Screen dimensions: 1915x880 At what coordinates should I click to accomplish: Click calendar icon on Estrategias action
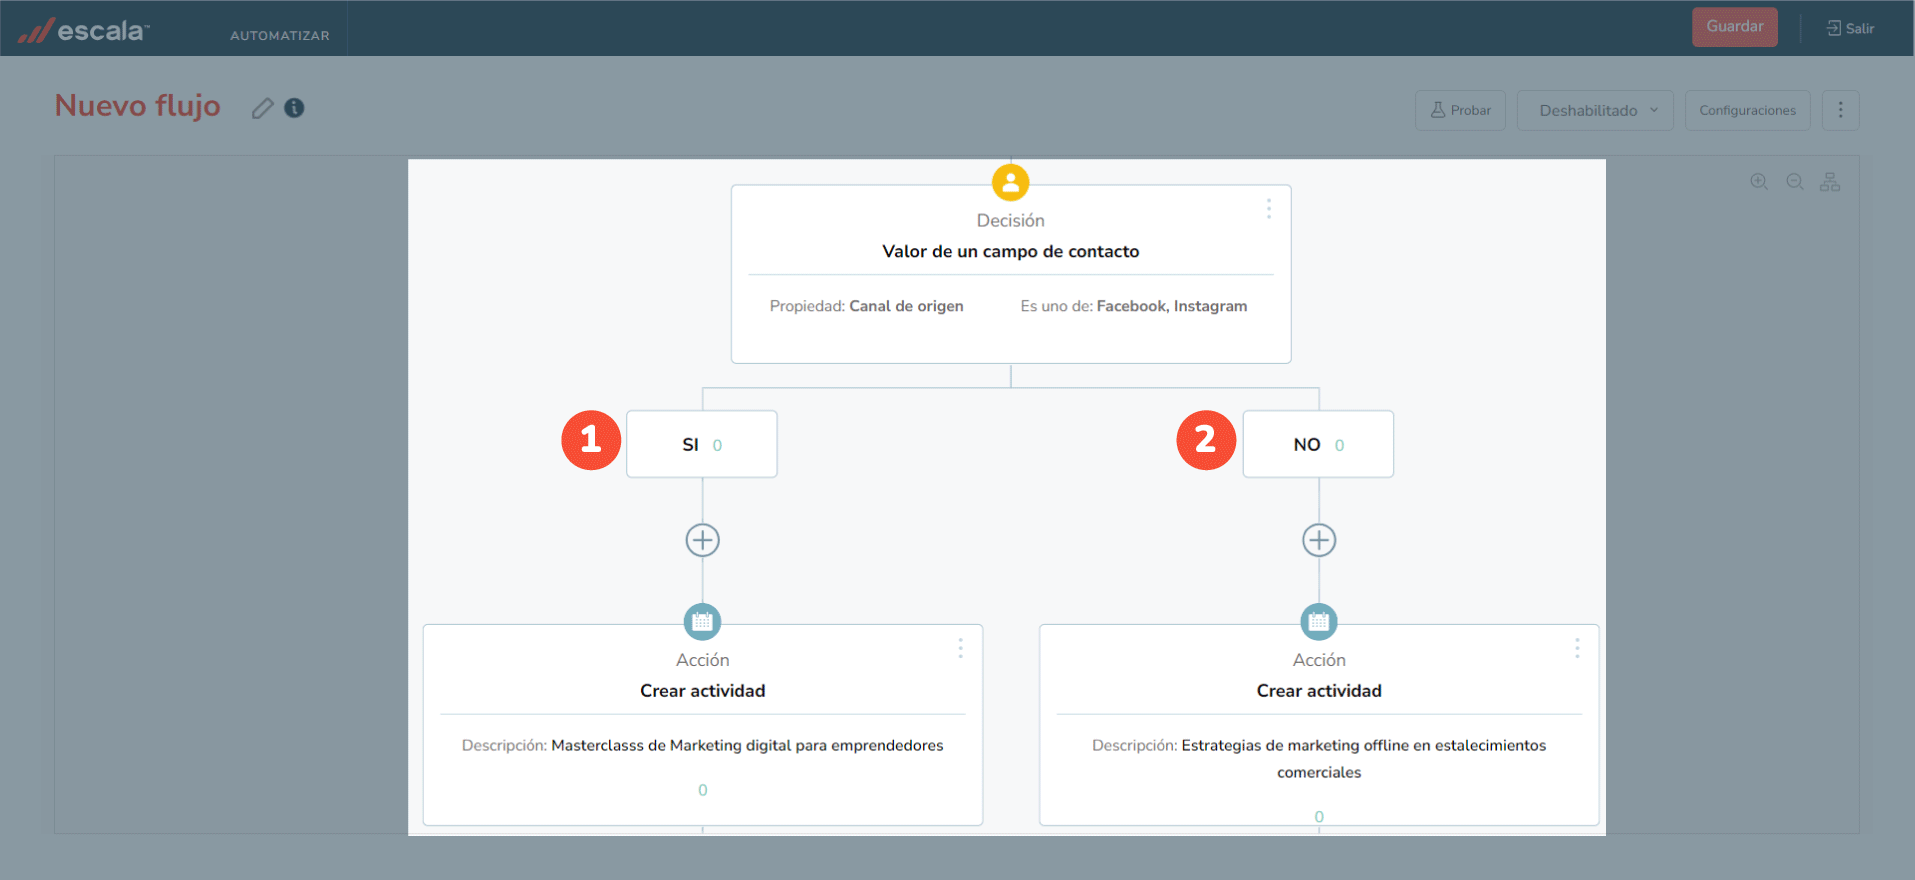pyautogui.click(x=1319, y=622)
